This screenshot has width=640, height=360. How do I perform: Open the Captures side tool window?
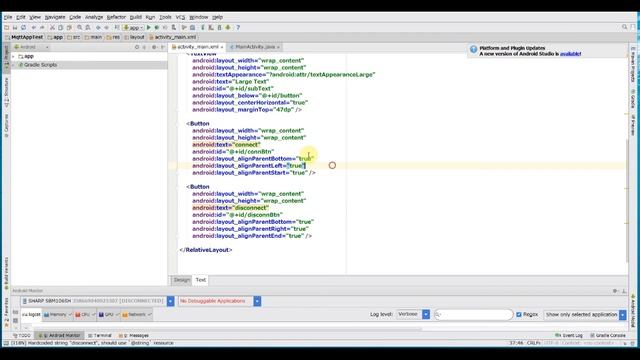tap(6, 125)
